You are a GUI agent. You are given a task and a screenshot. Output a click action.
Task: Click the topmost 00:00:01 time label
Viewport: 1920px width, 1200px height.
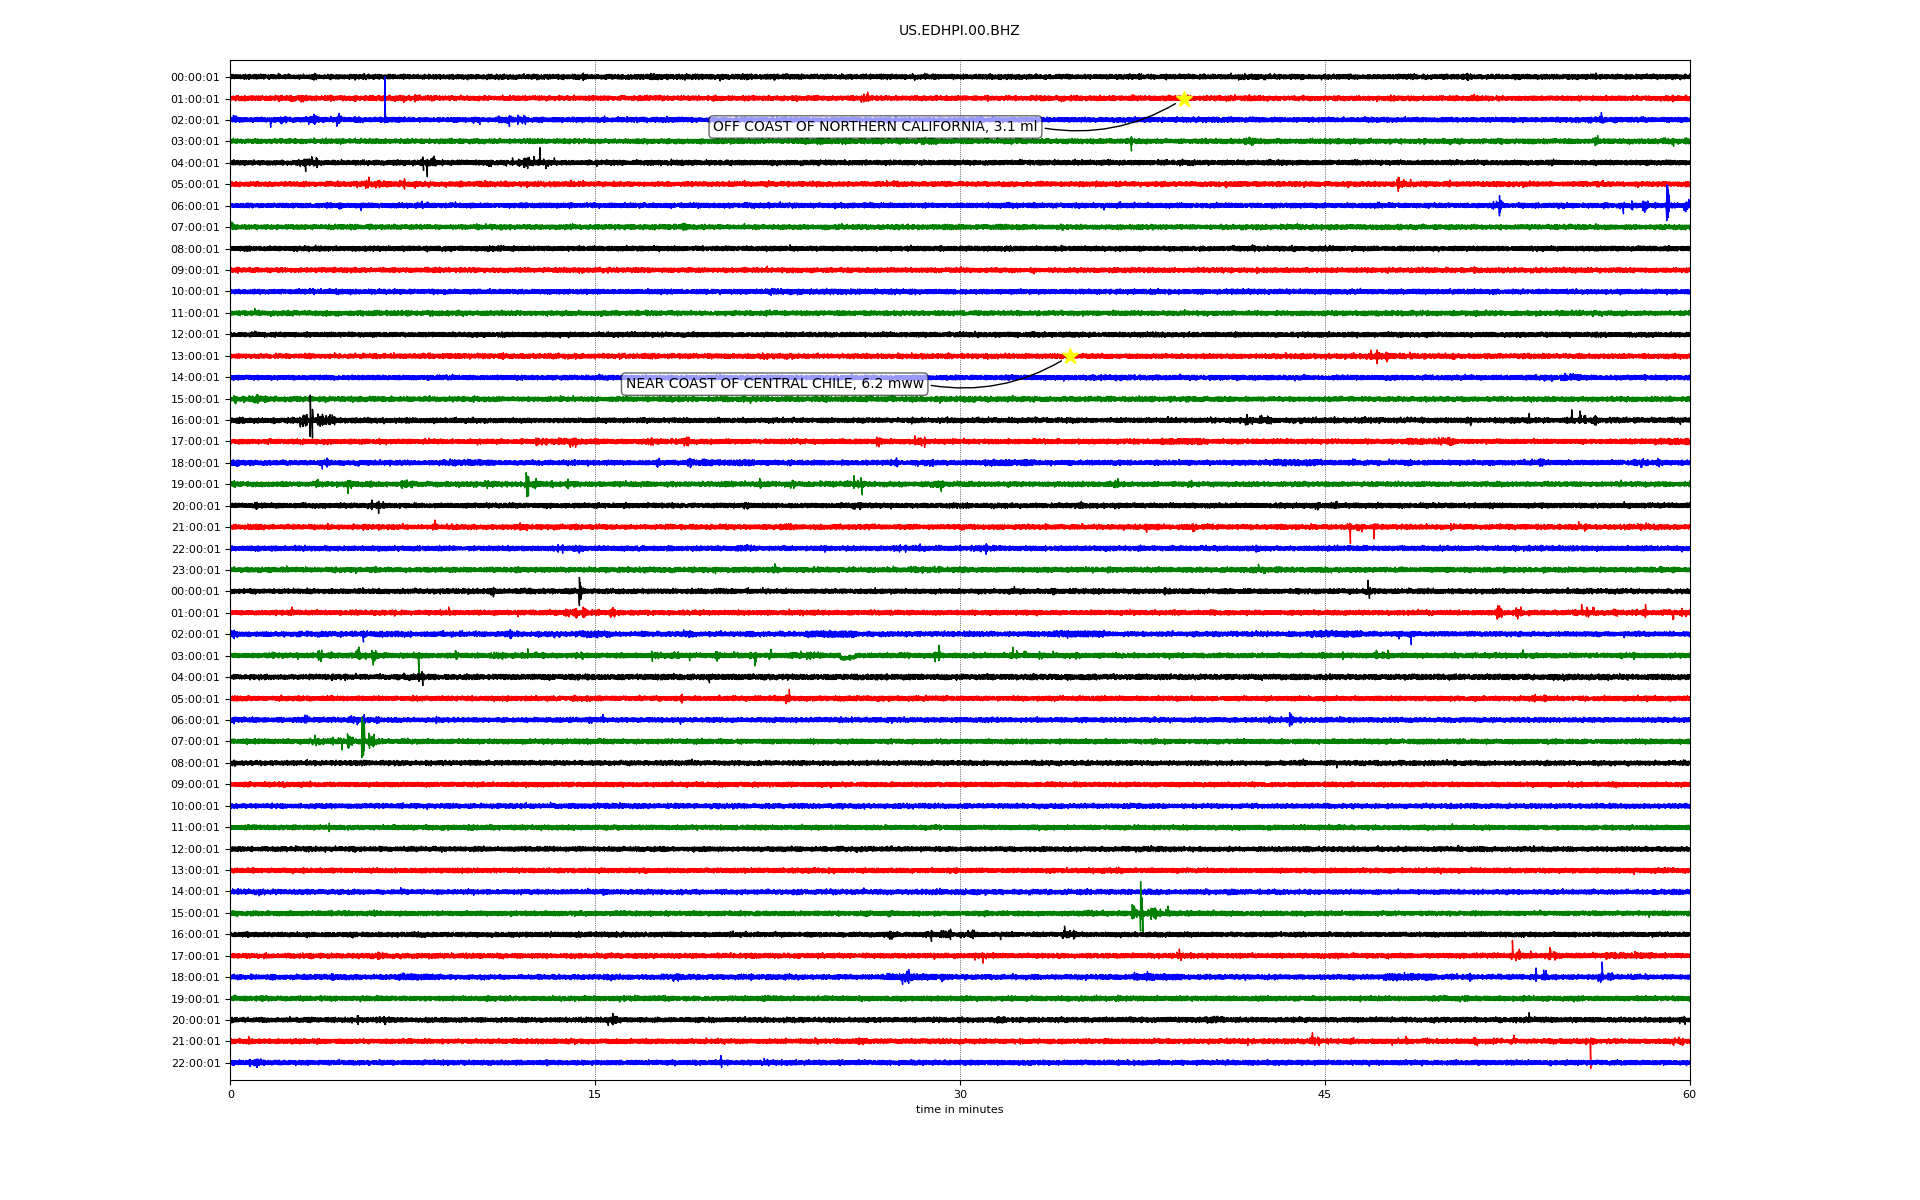tap(195, 78)
